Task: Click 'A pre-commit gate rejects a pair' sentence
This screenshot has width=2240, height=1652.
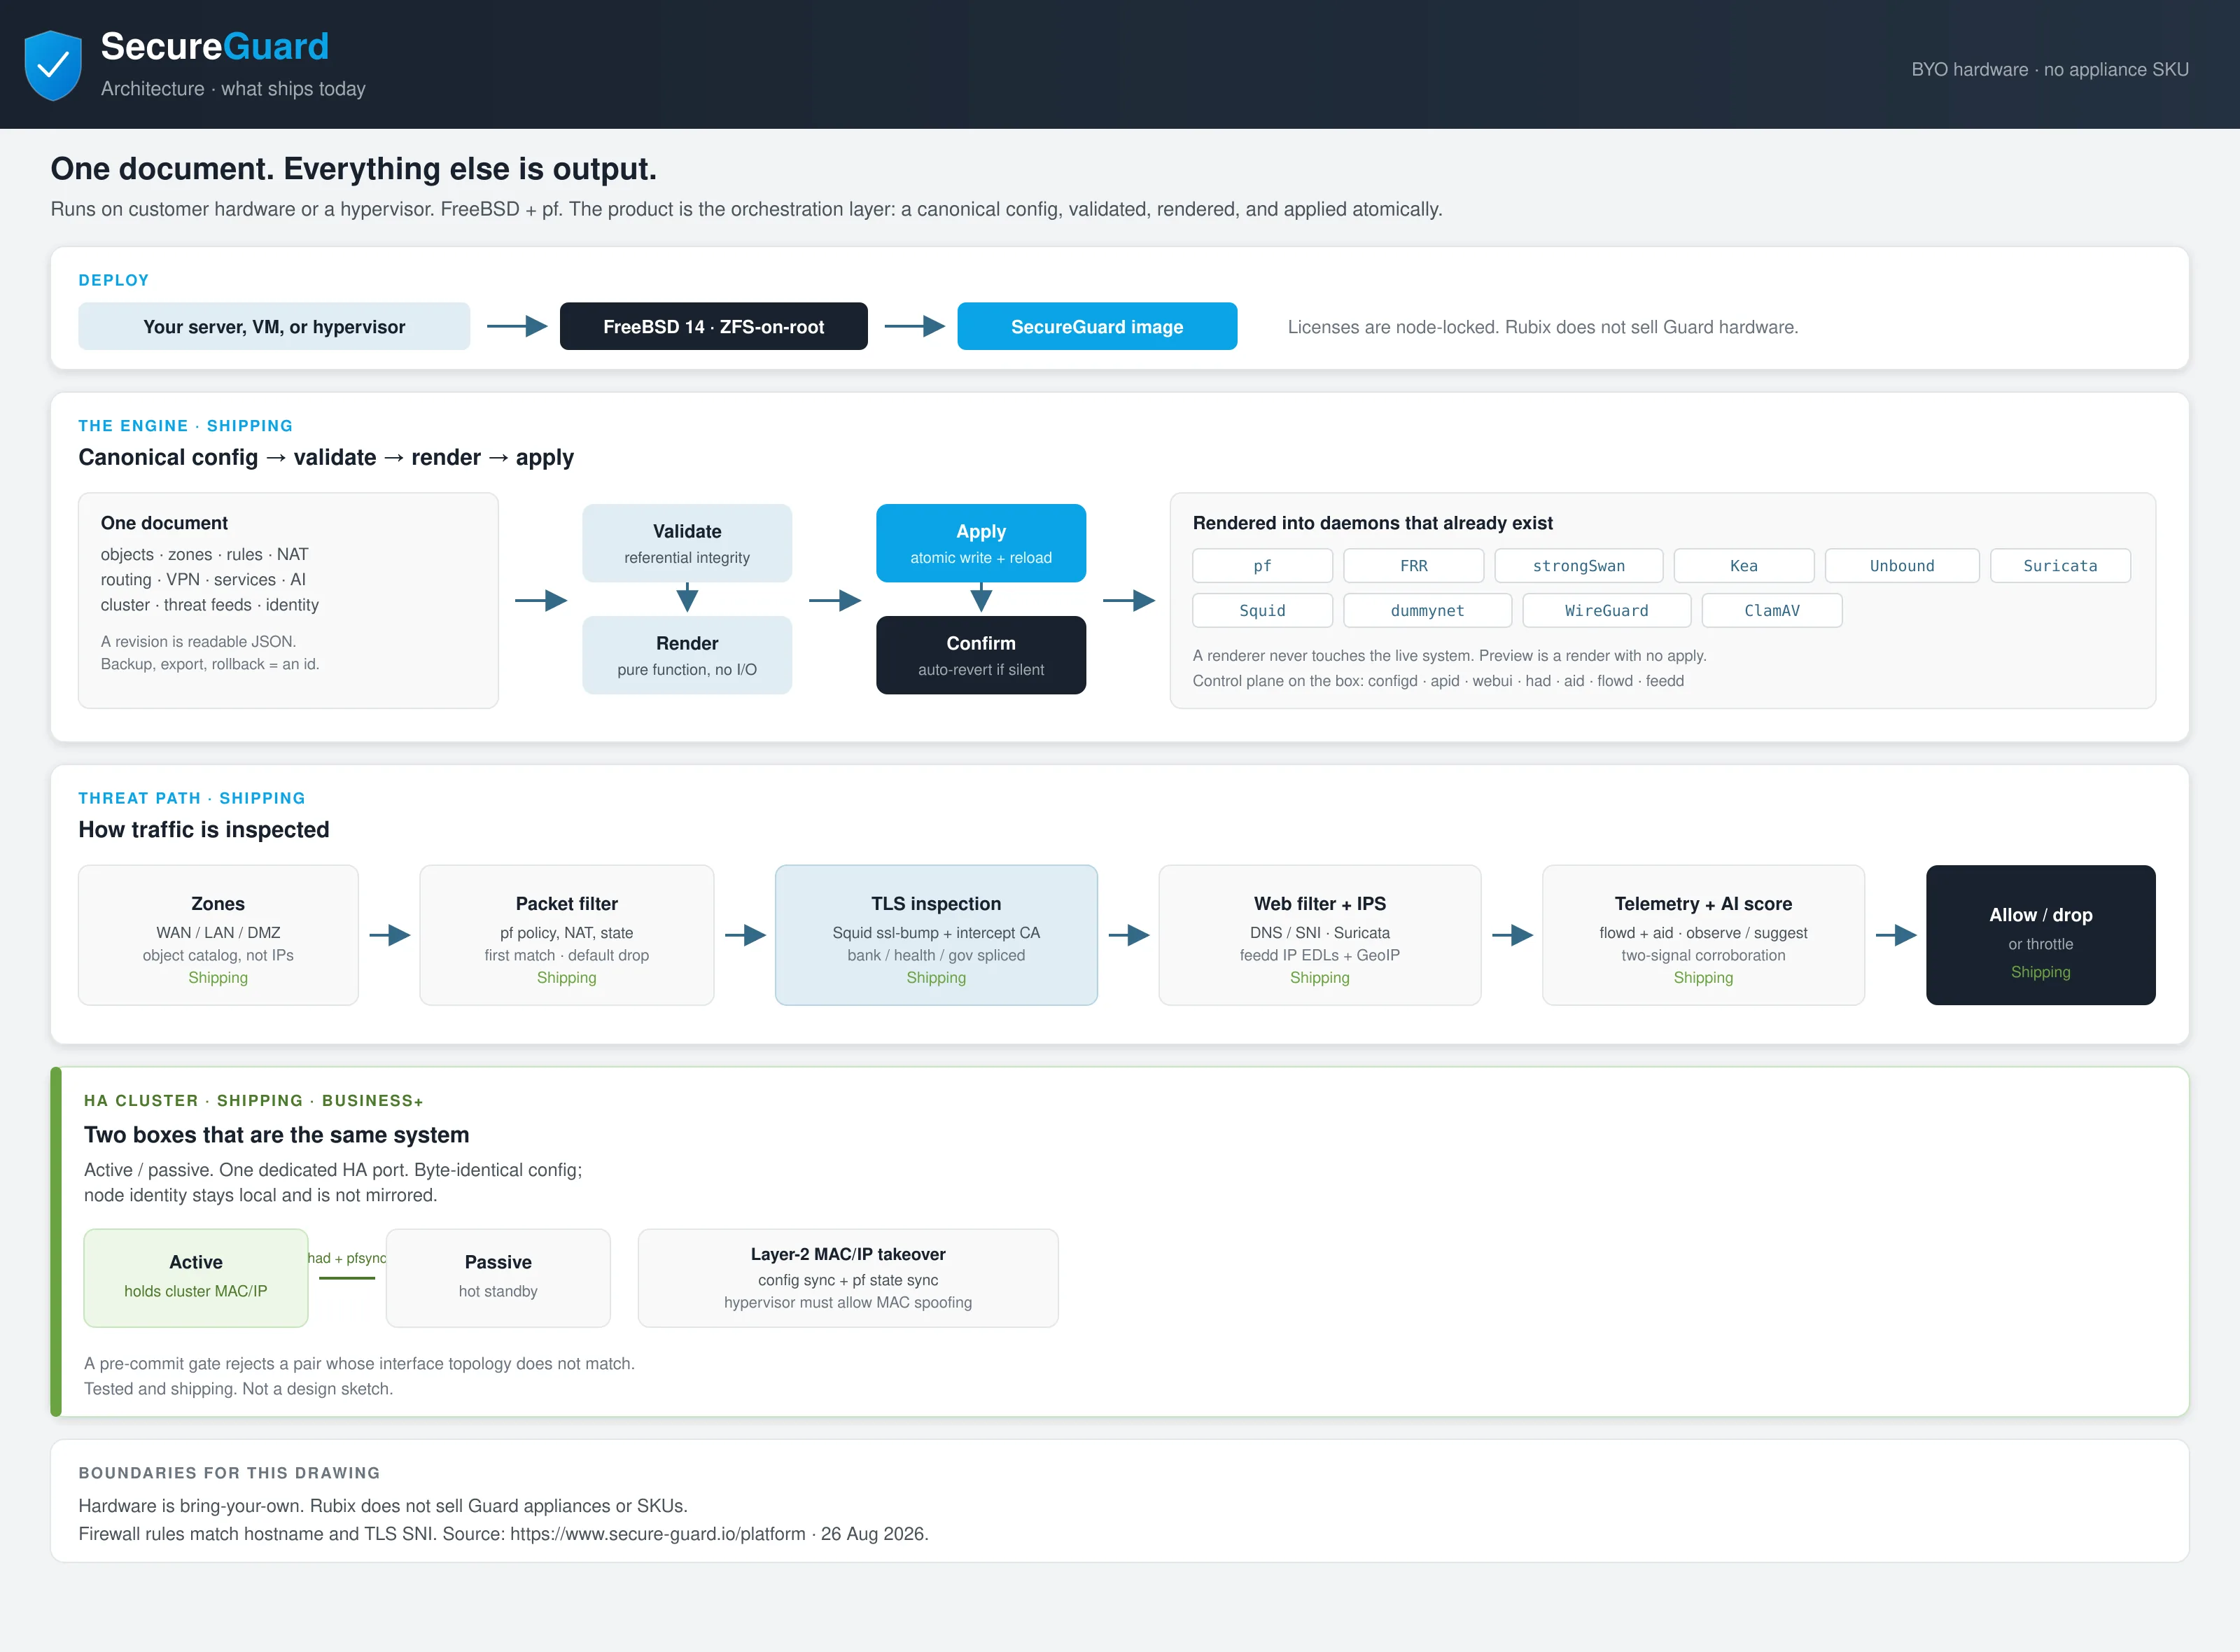Action: (359, 1363)
